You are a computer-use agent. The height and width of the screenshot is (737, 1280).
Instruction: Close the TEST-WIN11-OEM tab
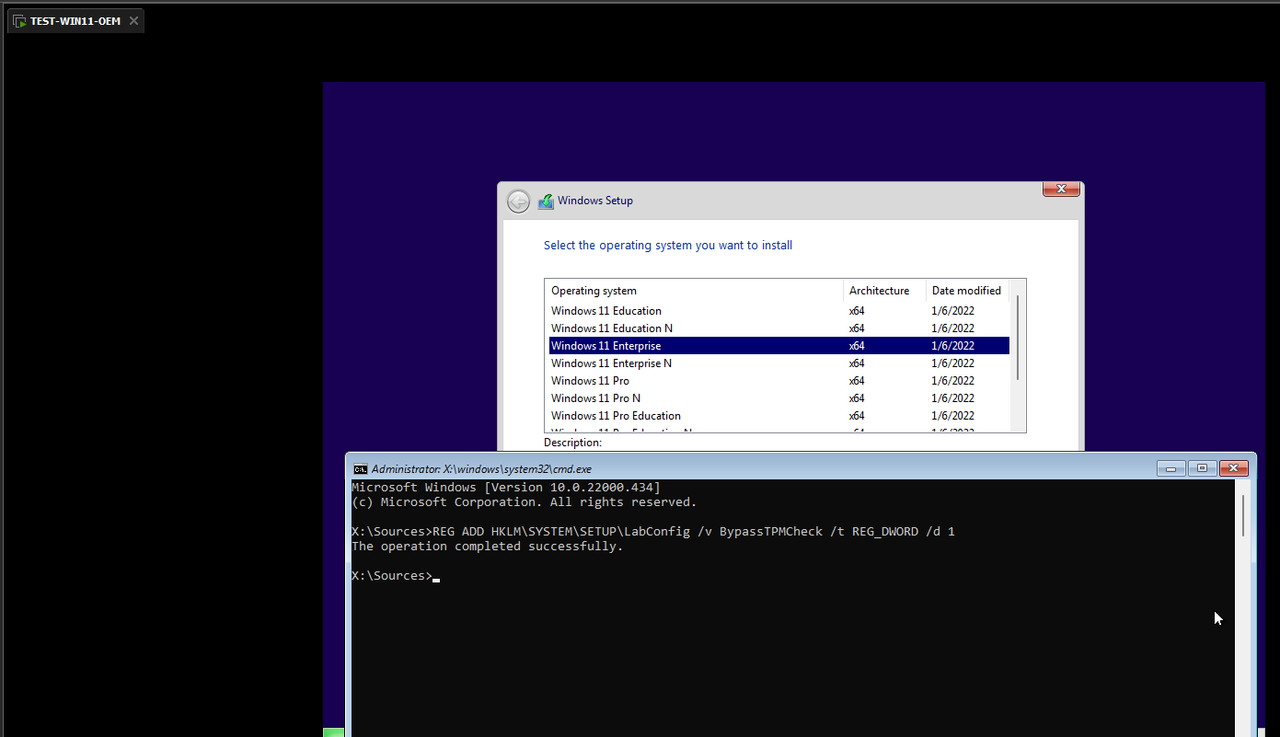point(134,21)
